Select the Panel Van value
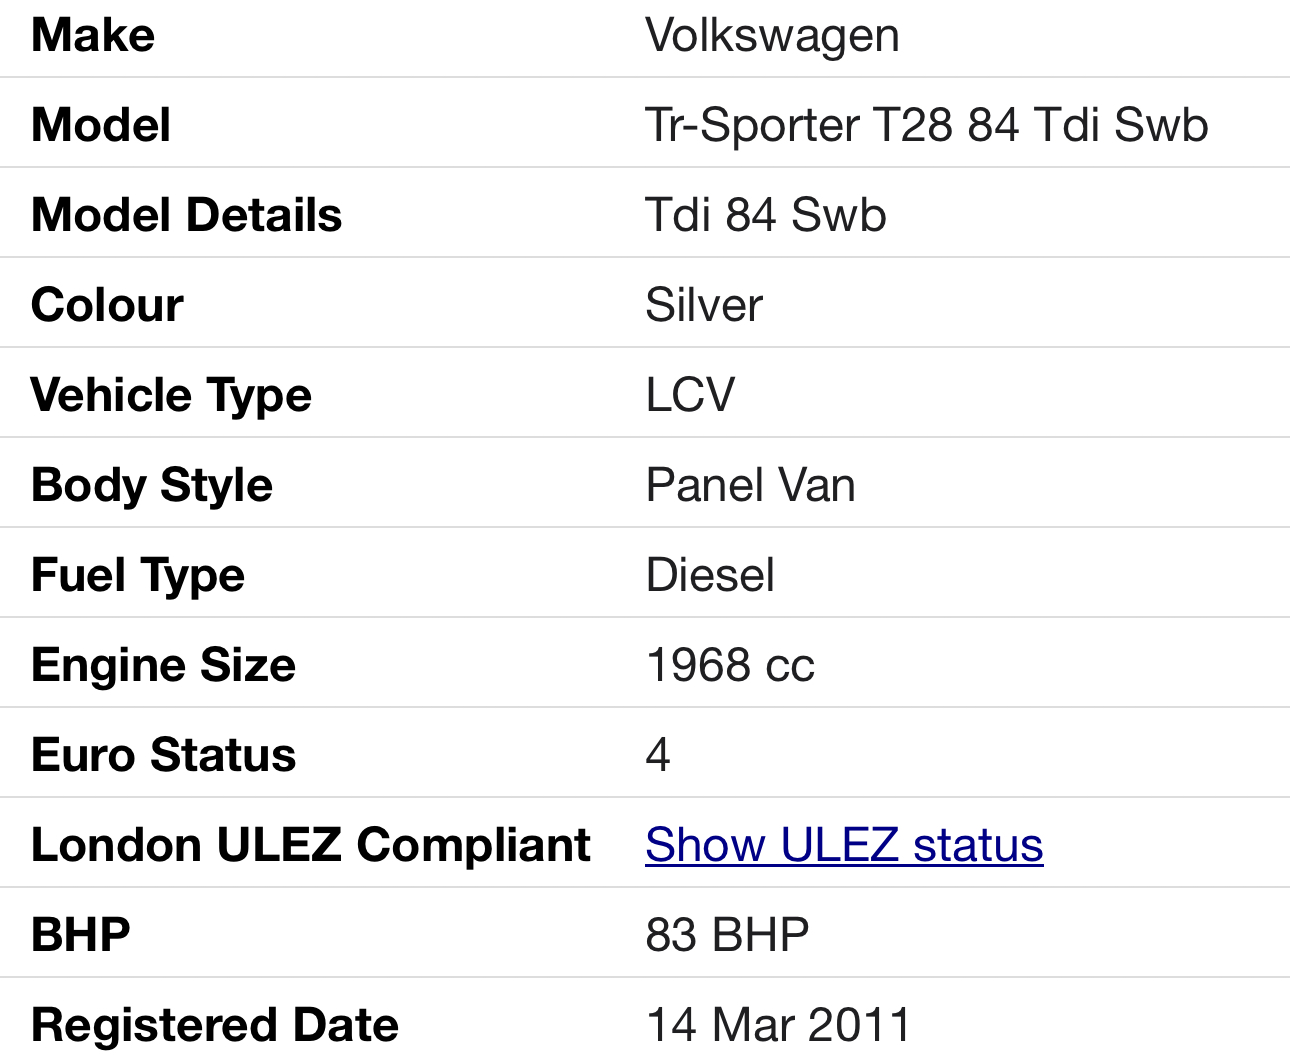Screen dimensions: 1290x1063 750,486
